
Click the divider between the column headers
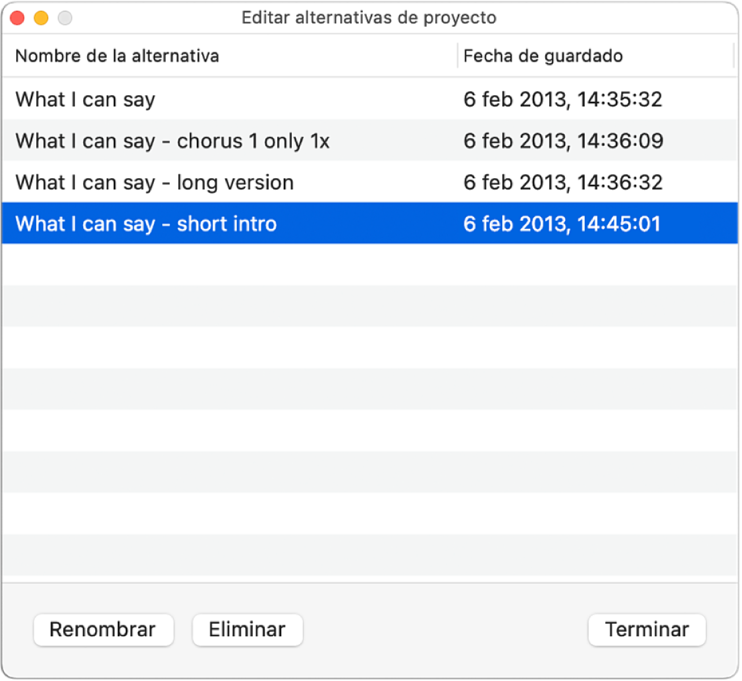457,56
